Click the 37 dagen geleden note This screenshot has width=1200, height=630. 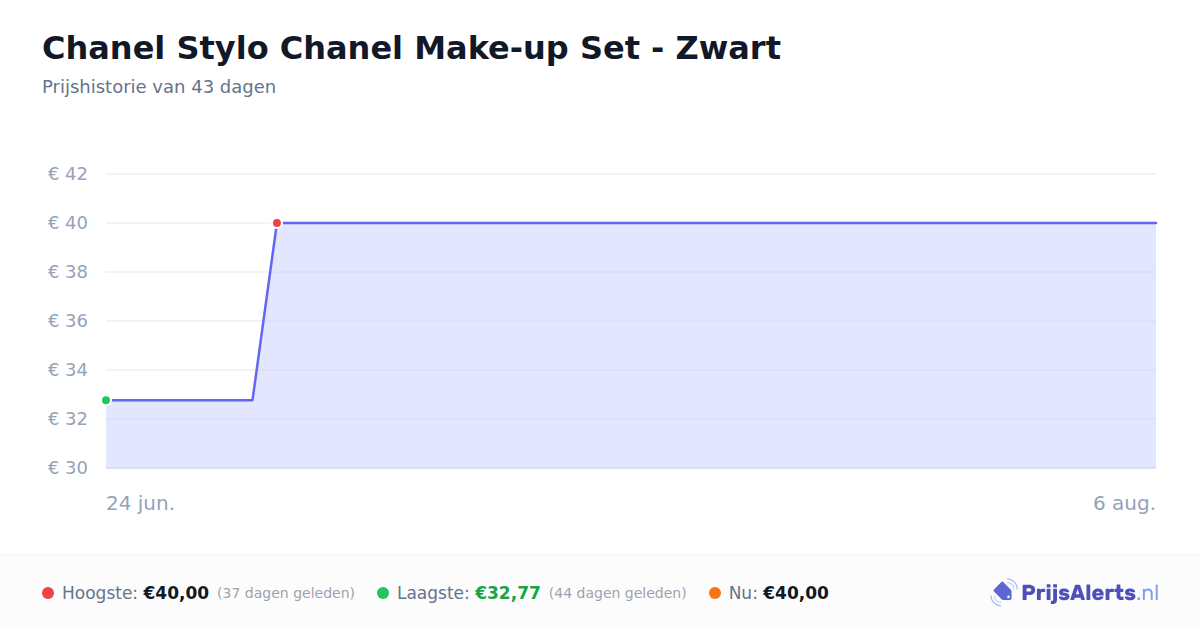tap(286, 593)
